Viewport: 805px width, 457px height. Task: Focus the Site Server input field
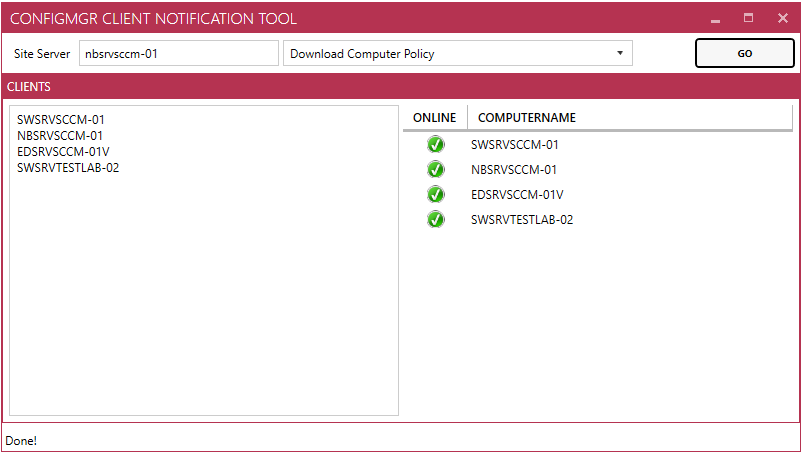(x=178, y=54)
